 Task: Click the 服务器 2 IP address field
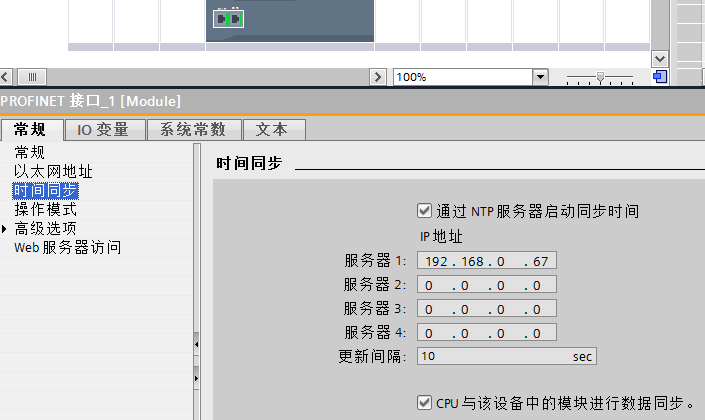pos(486,285)
